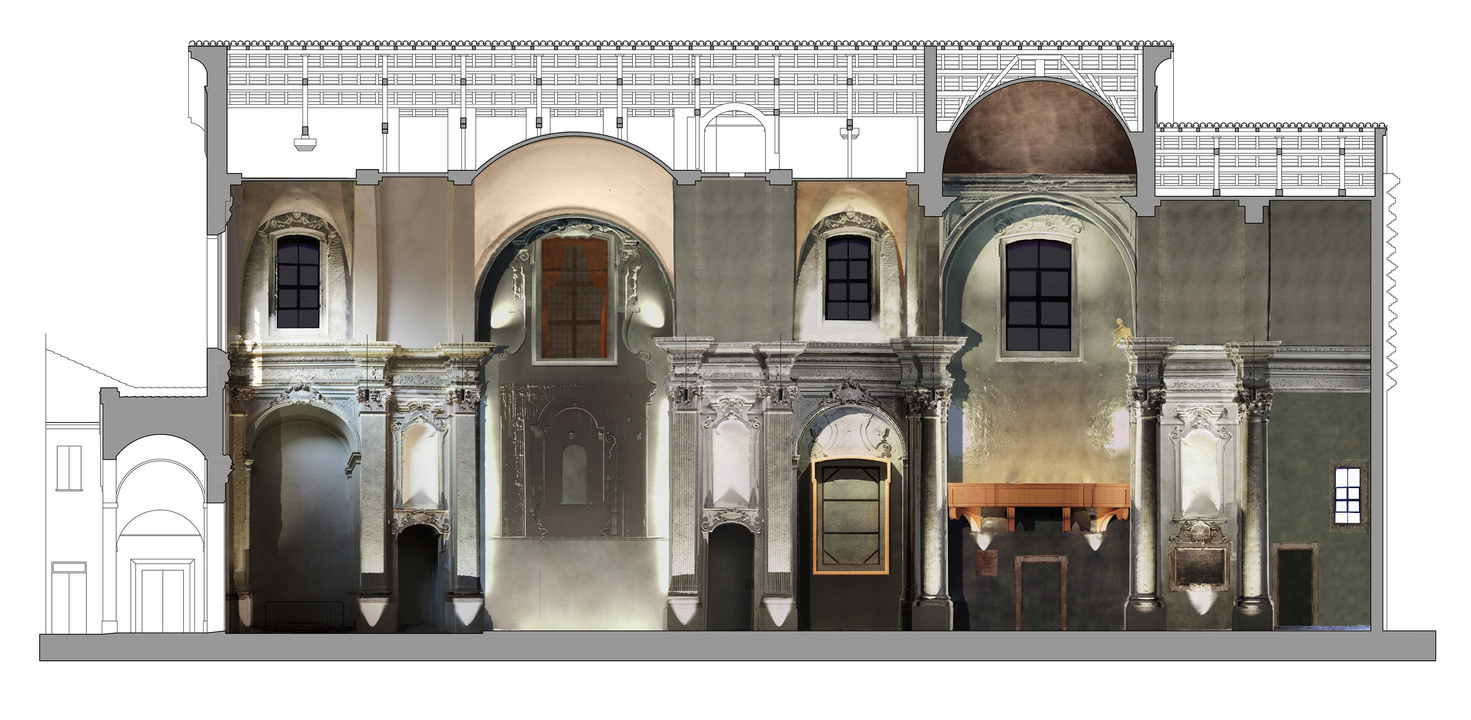Select the dark doorway at far right wall

(x=1296, y=585)
